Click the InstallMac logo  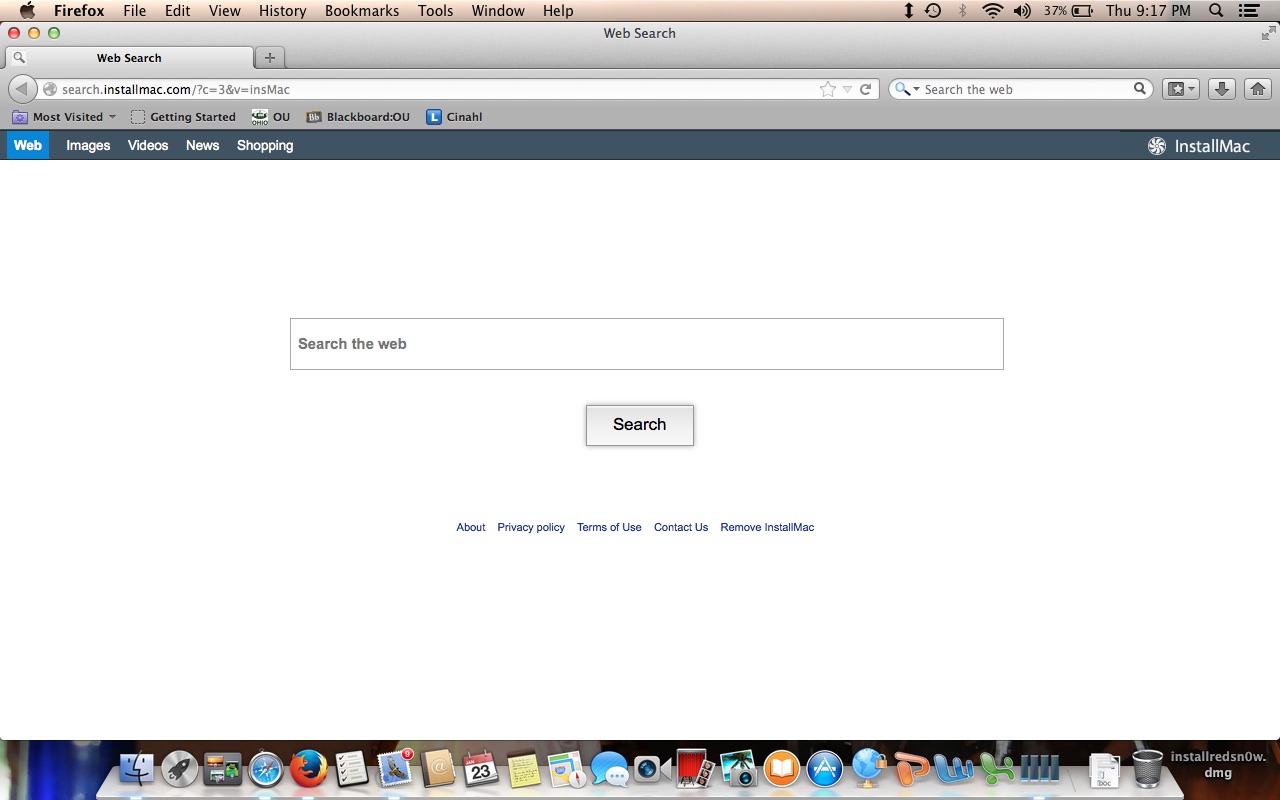pyautogui.click(x=1199, y=146)
